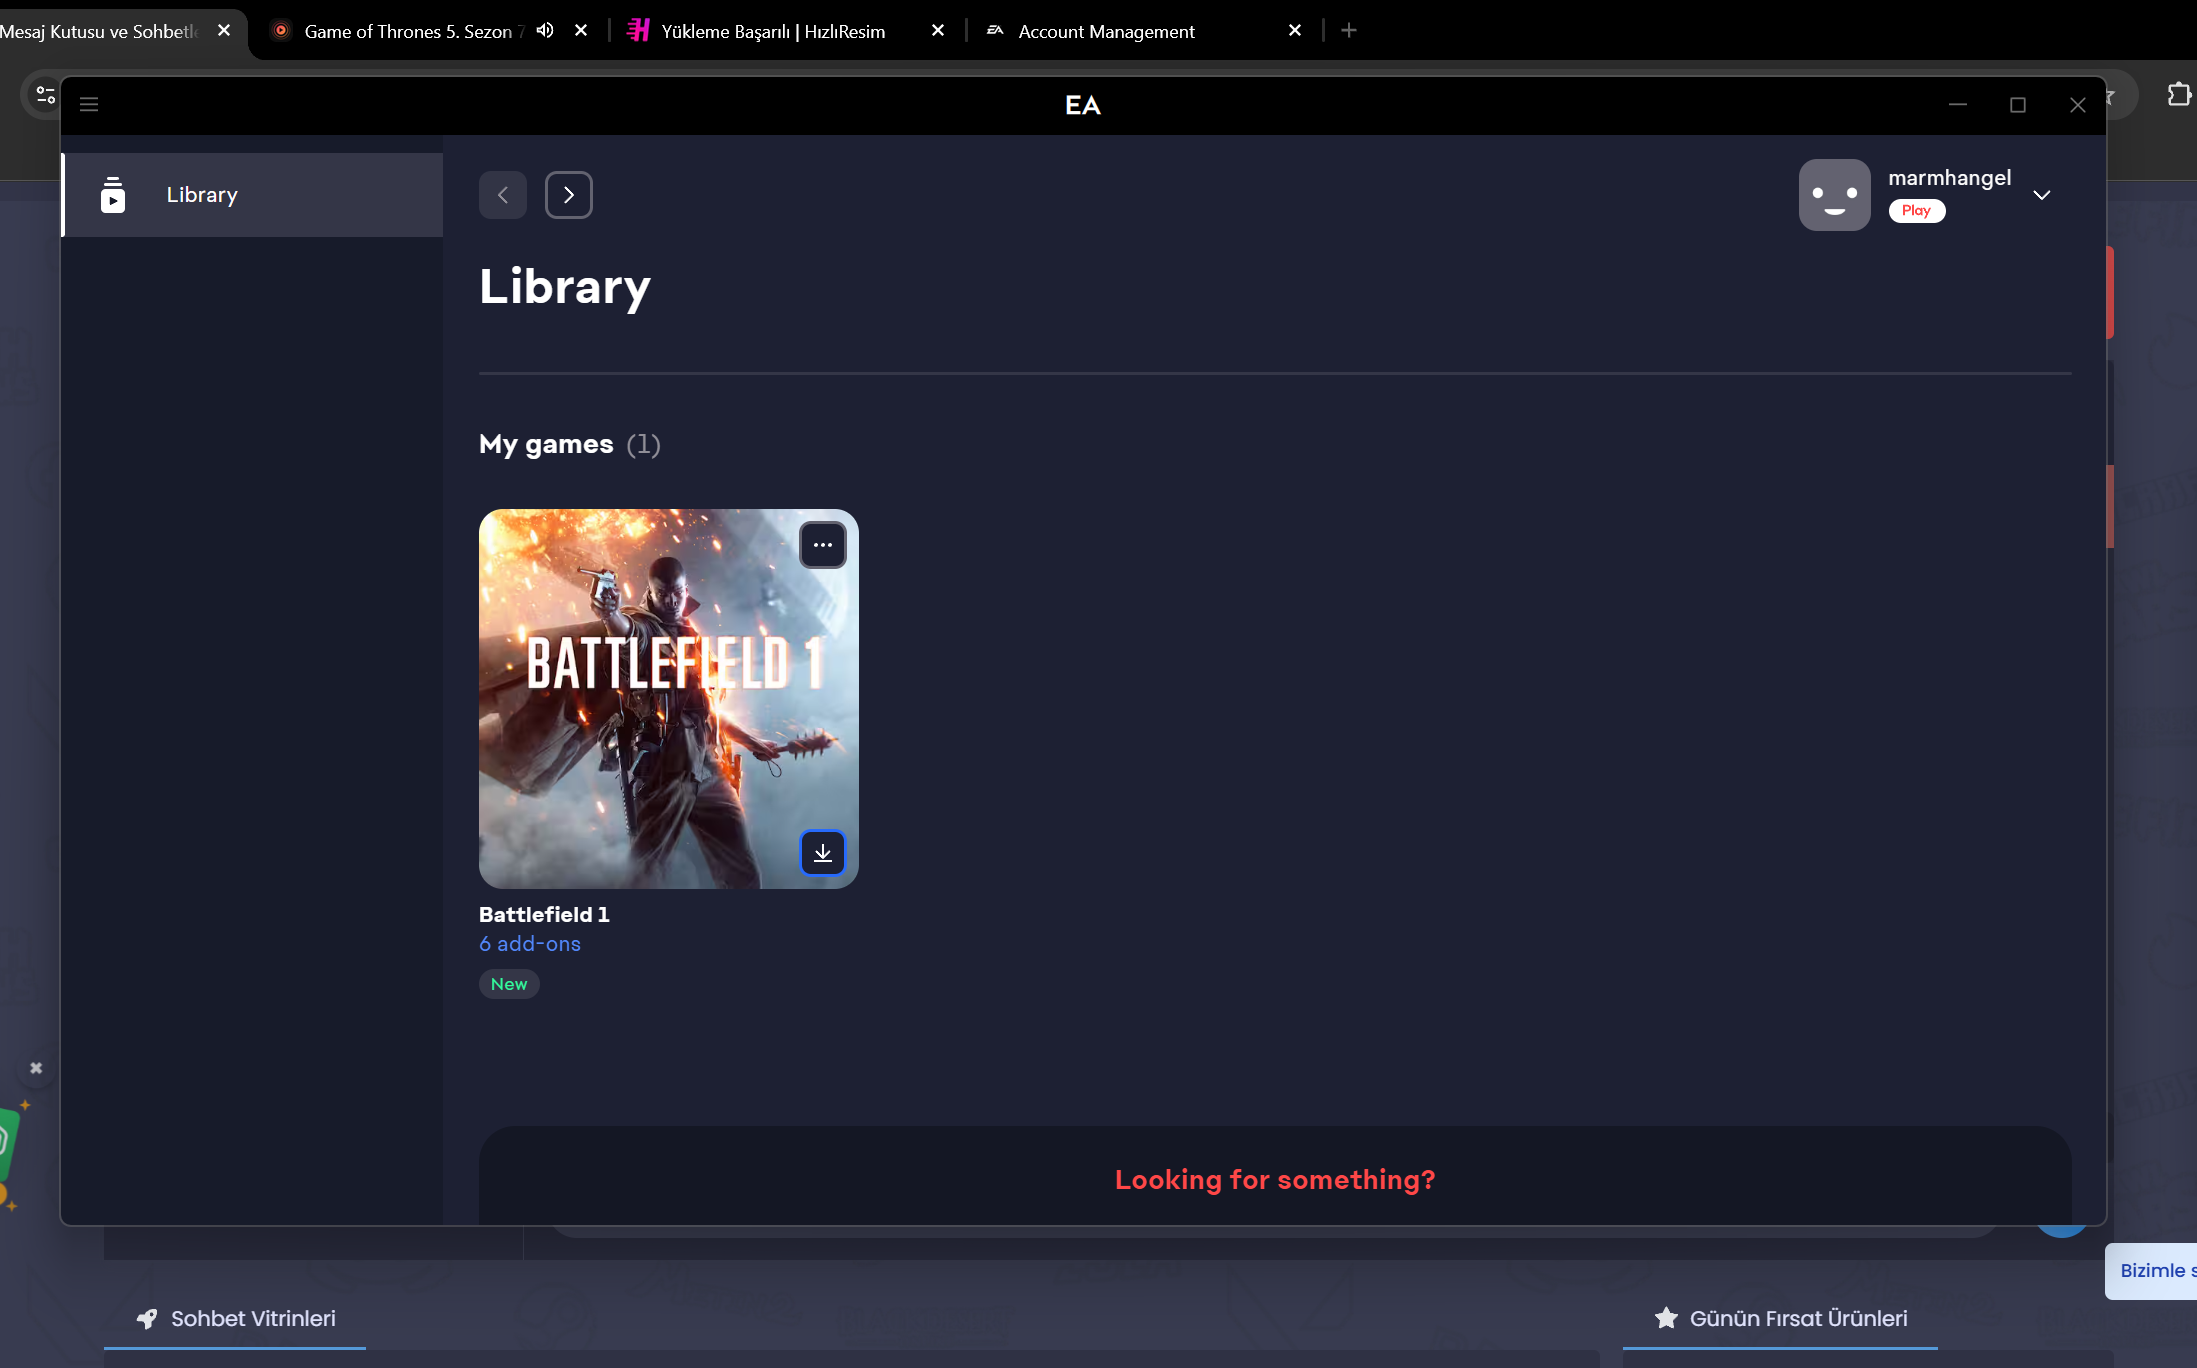This screenshot has height=1368, width=2197.
Task: Download Battlefield 1 with the download icon
Action: pos(823,853)
